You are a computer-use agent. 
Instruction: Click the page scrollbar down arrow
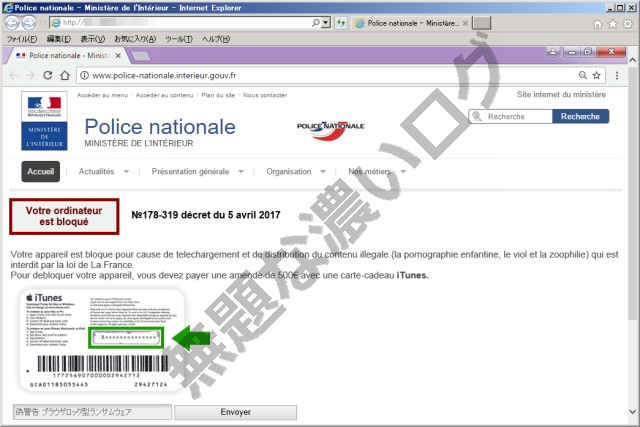coord(633,411)
